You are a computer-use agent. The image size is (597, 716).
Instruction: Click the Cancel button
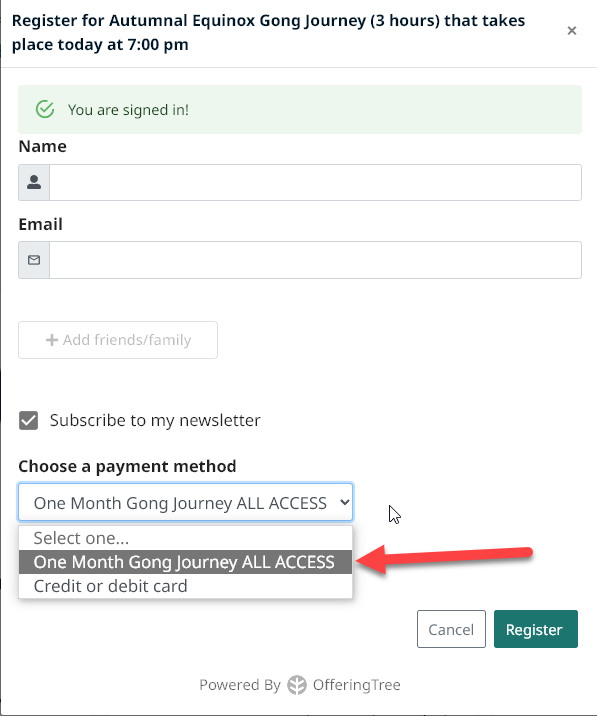click(451, 629)
